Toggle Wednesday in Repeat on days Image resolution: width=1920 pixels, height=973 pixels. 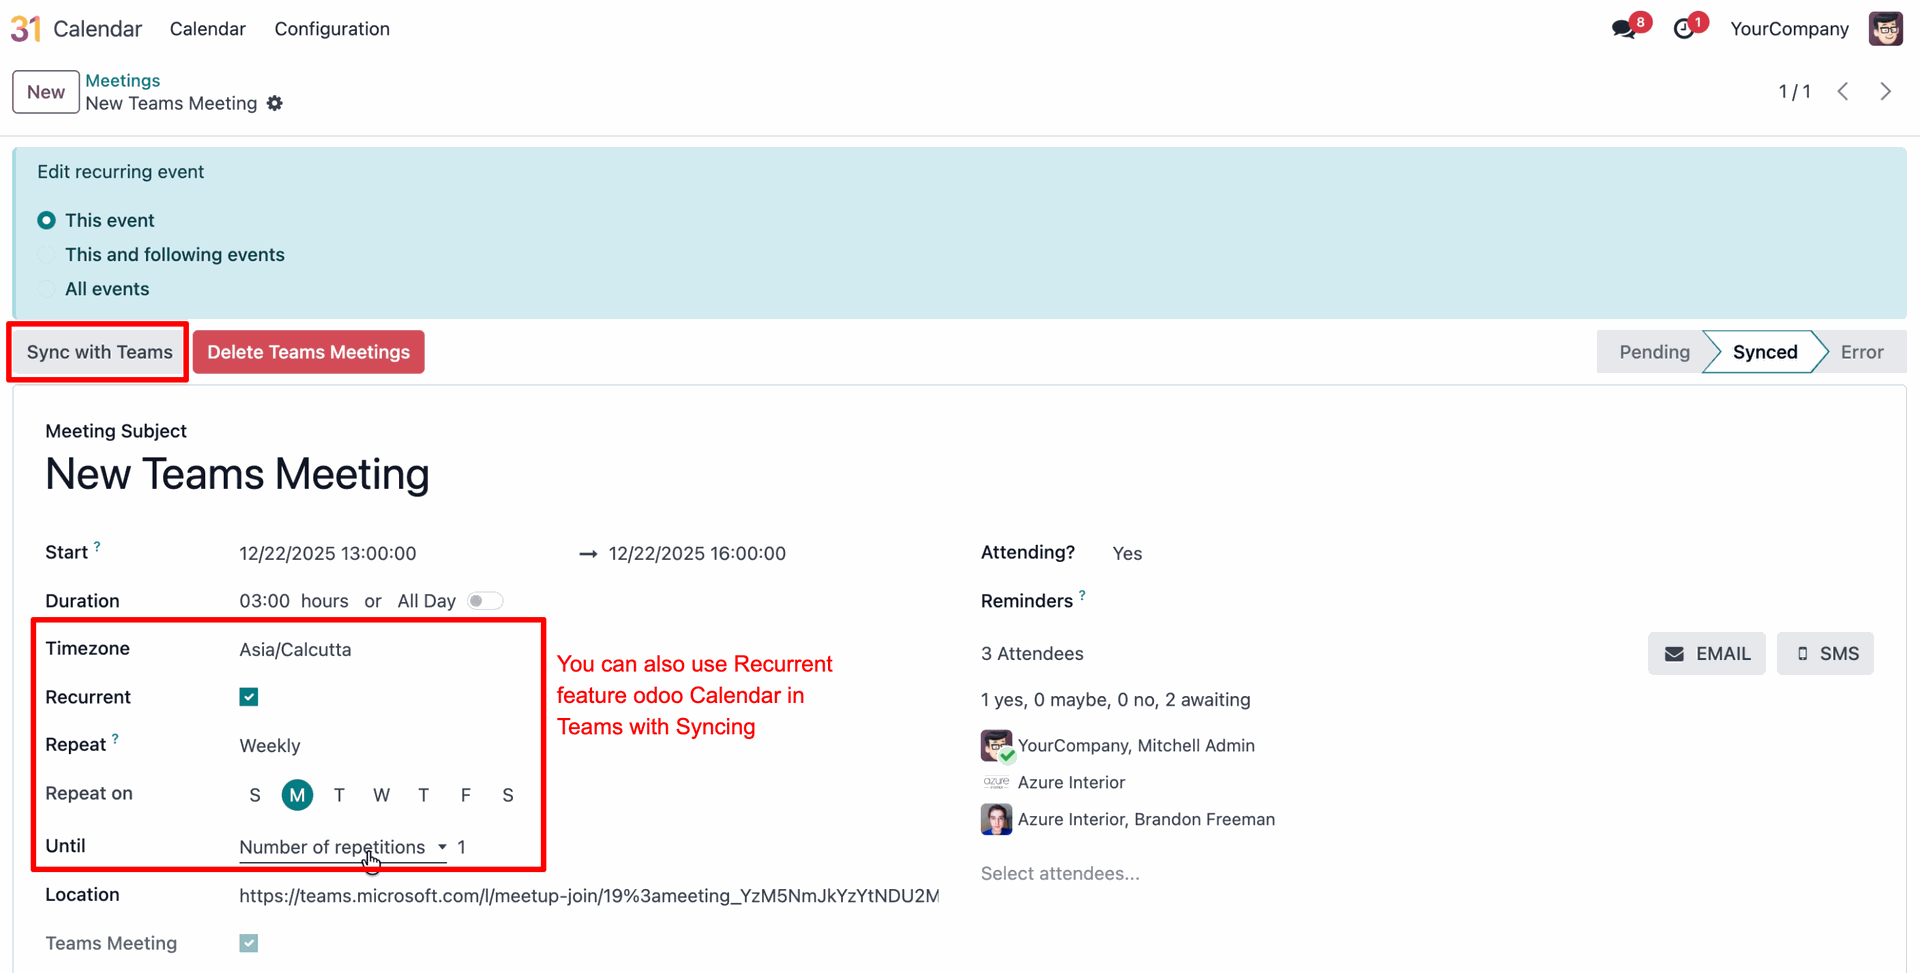click(381, 795)
